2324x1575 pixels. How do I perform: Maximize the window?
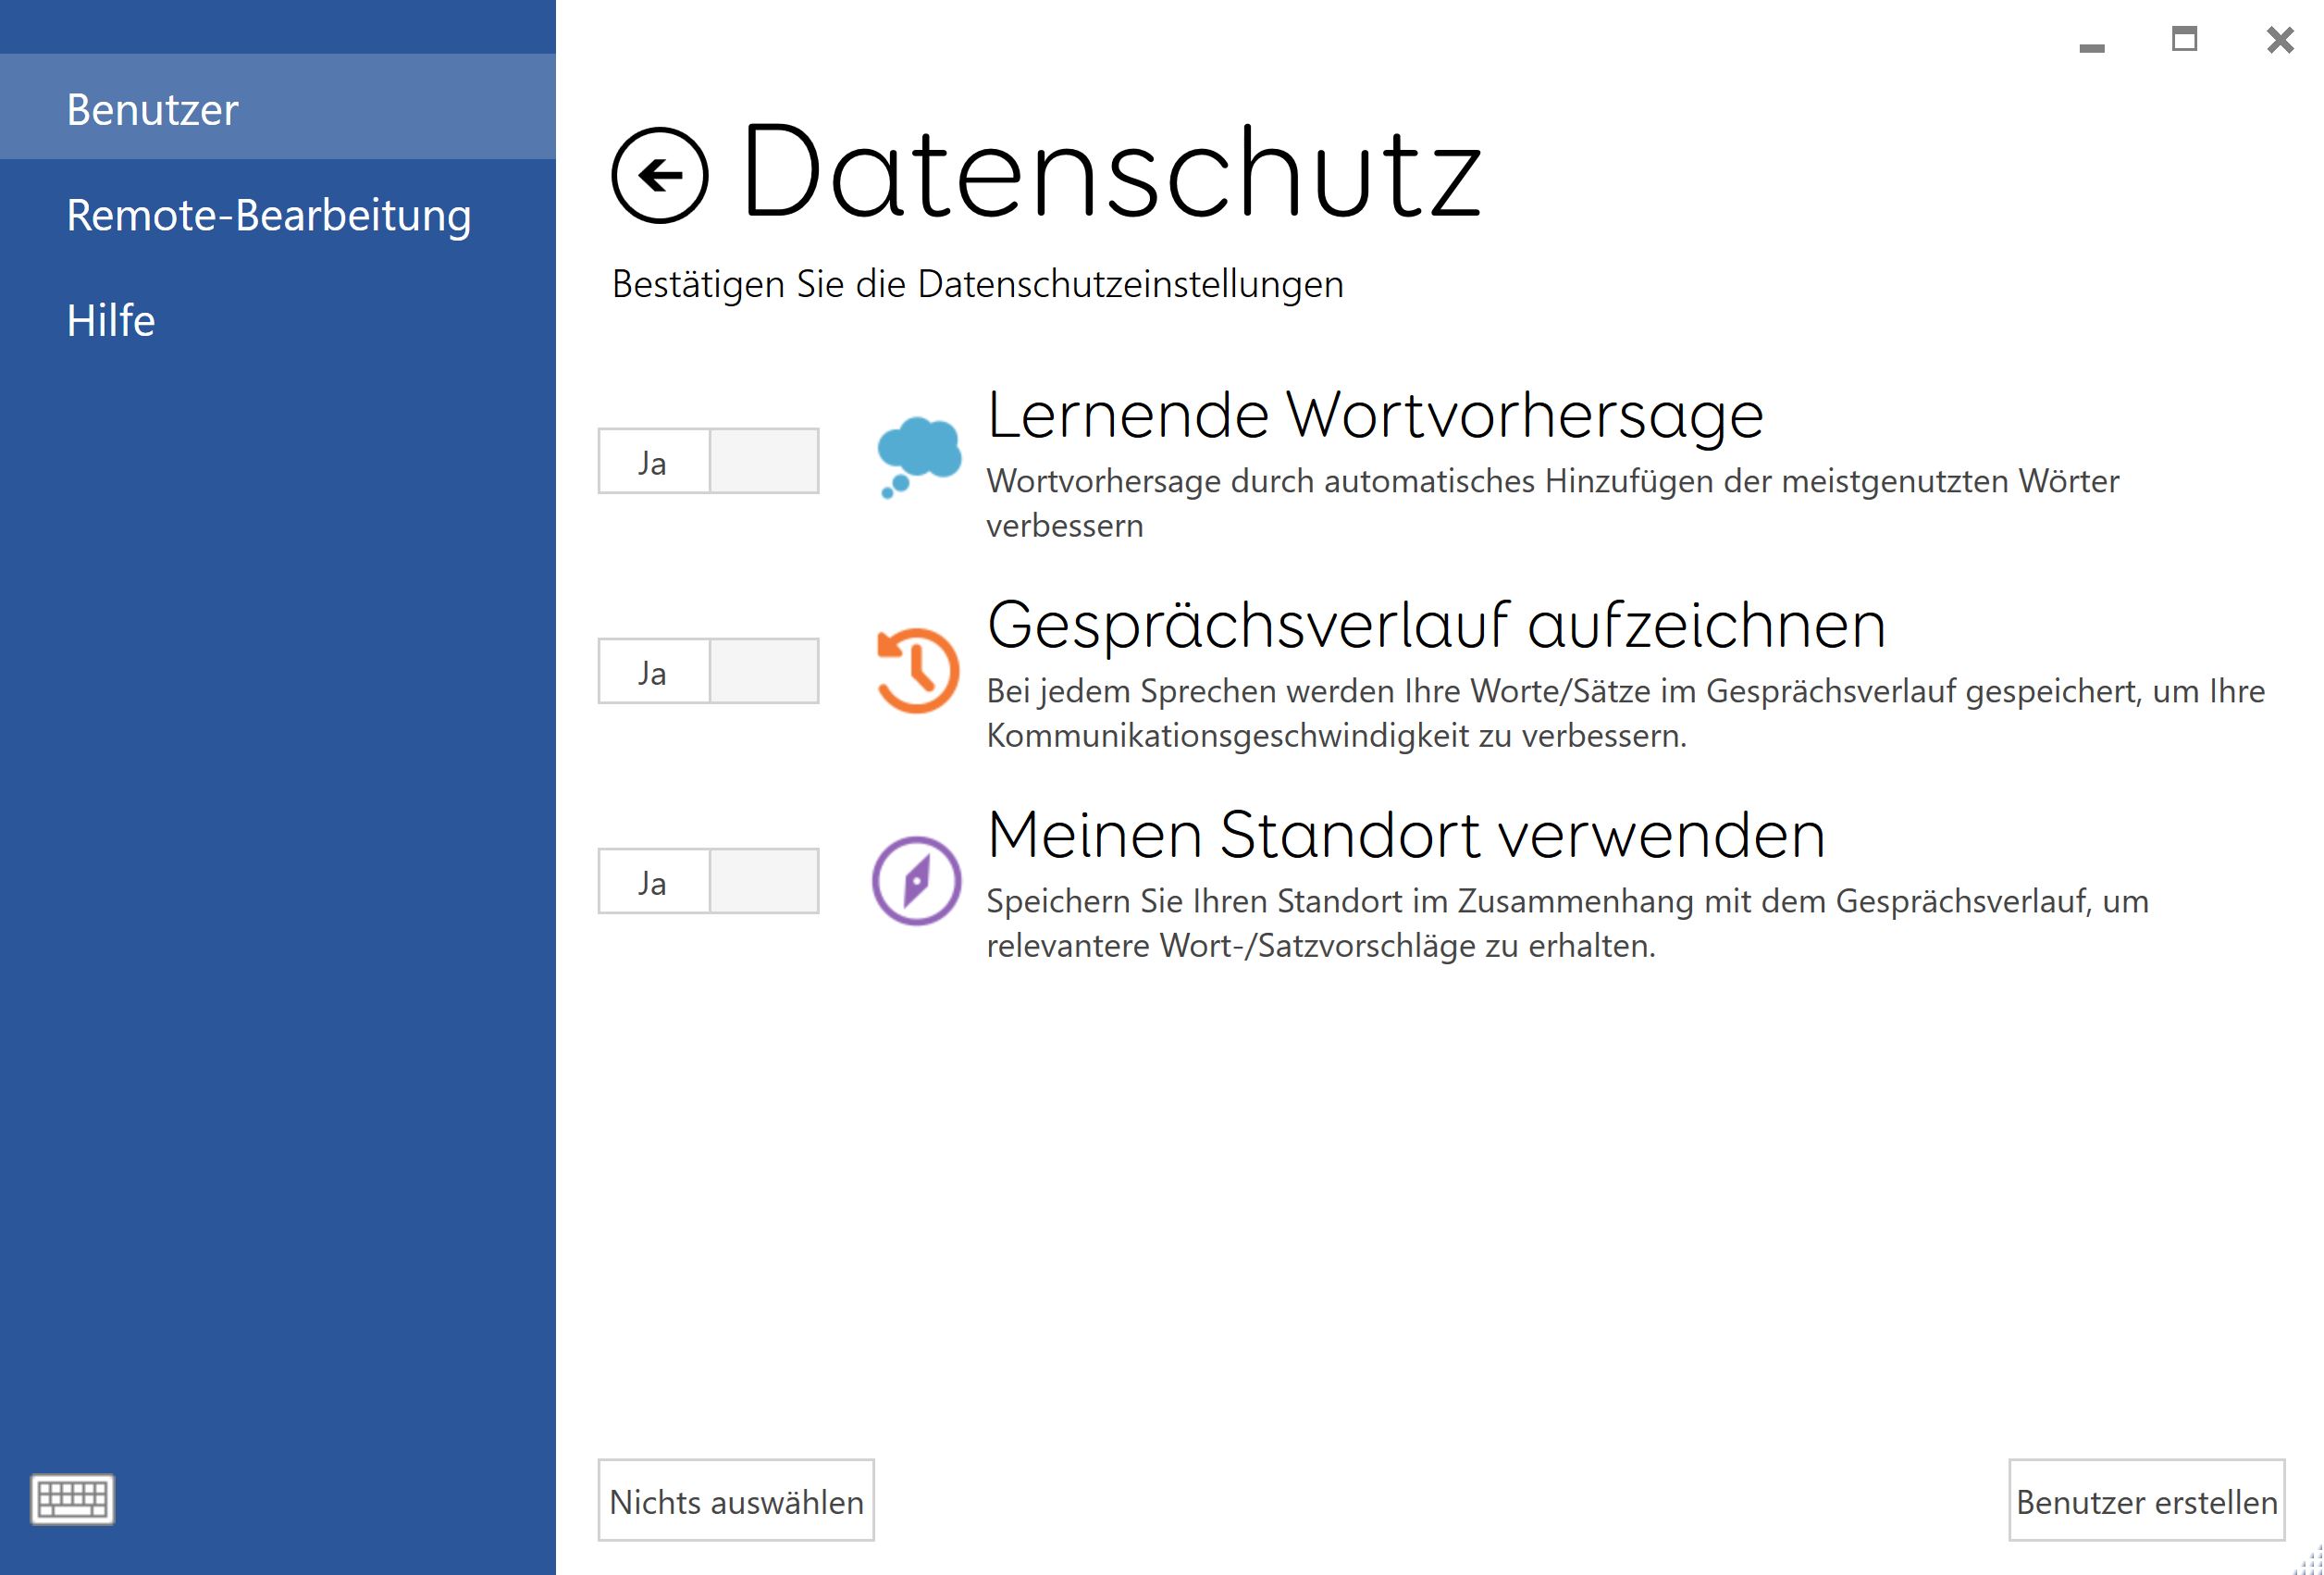coord(2184,40)
